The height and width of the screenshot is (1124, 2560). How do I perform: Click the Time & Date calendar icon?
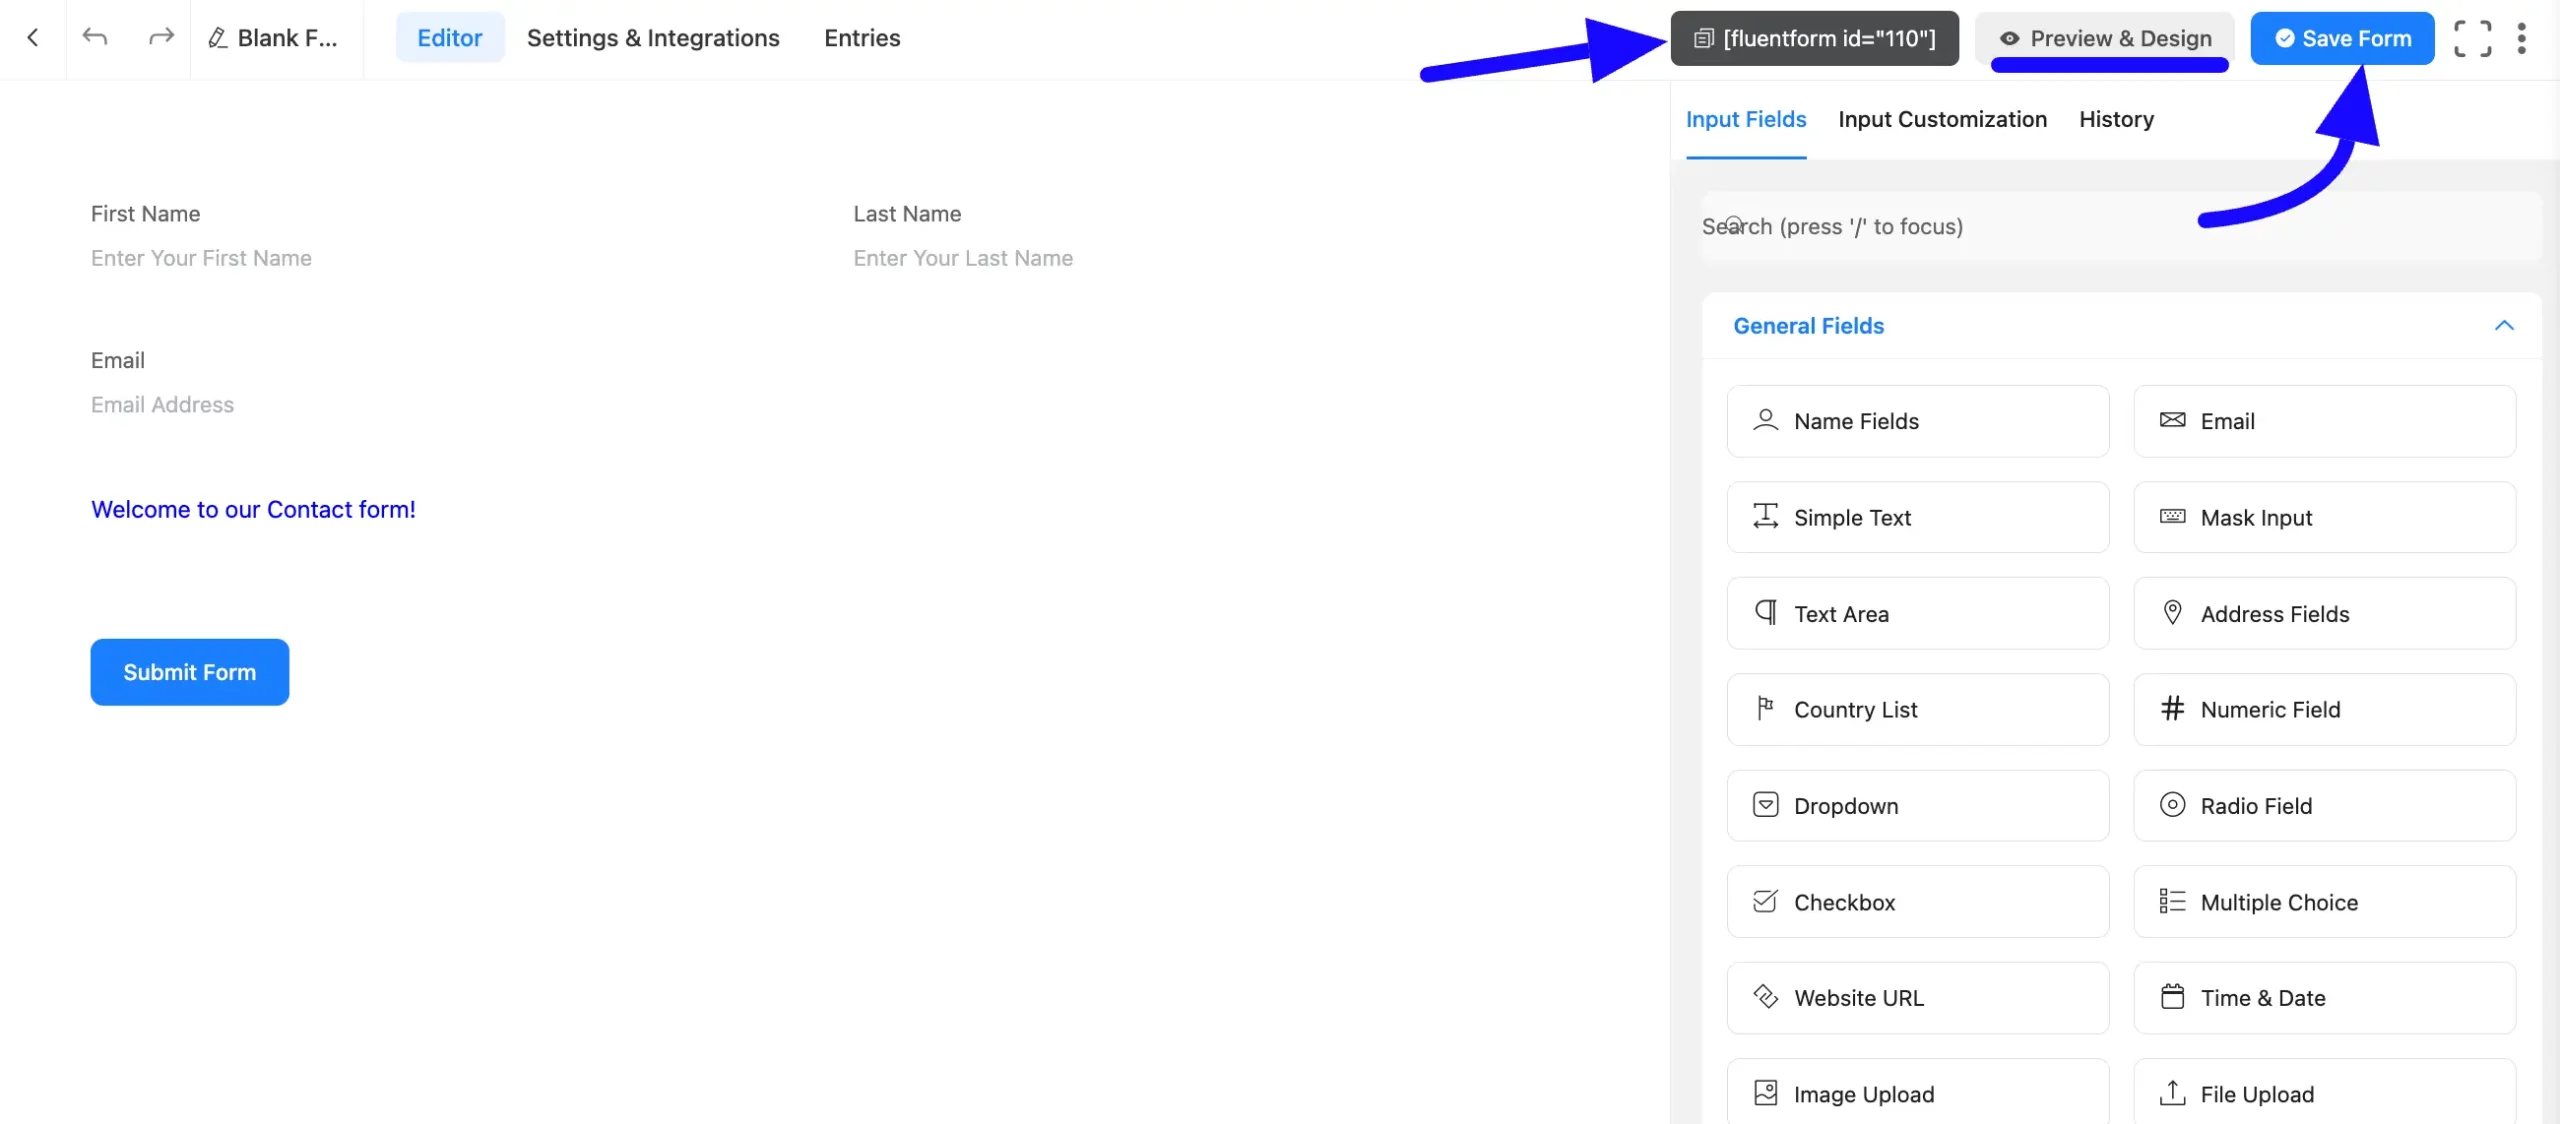point(2172,997)
